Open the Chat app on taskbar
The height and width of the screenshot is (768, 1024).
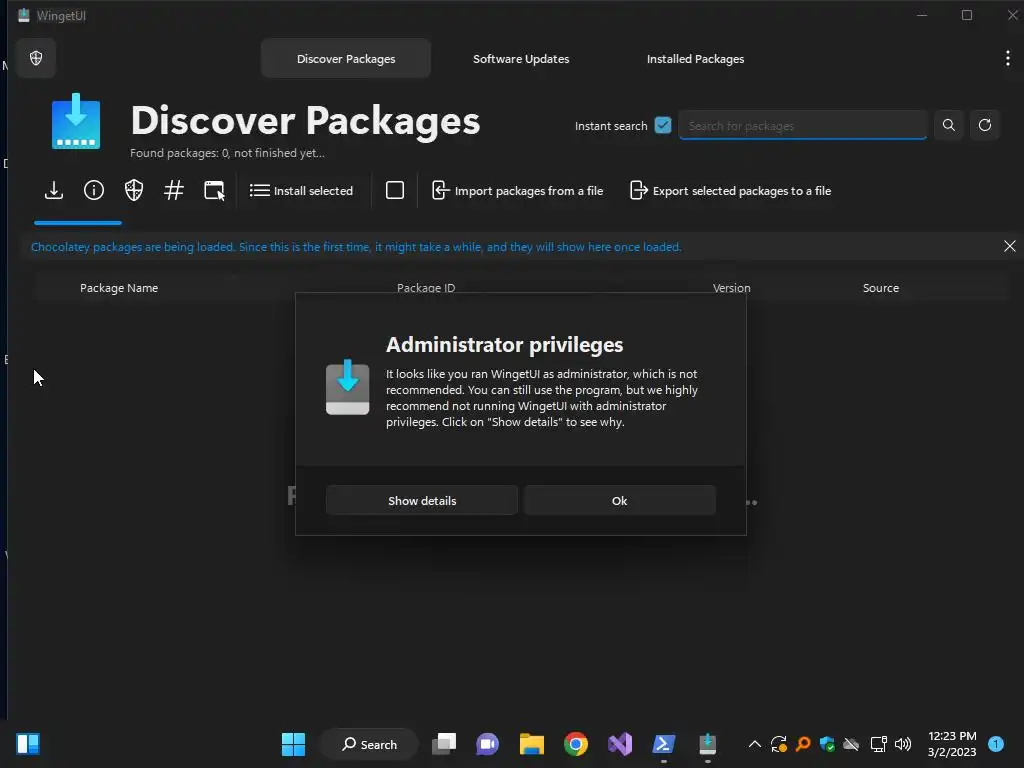pos(487,744)
